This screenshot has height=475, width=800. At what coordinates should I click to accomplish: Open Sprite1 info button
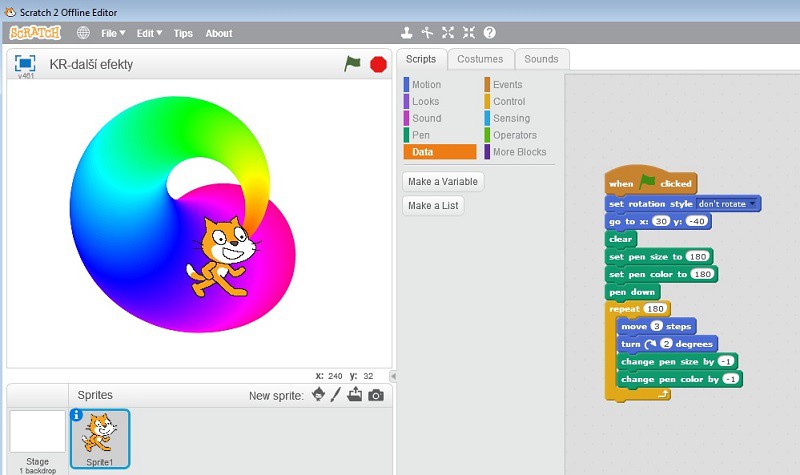coord(76,415)
